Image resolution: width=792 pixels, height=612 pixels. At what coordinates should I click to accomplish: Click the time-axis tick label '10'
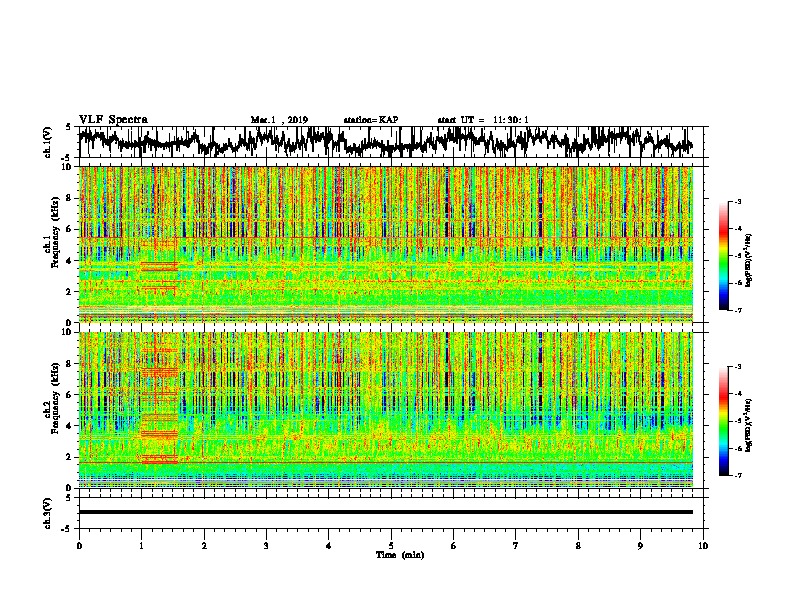coord(703,546)
